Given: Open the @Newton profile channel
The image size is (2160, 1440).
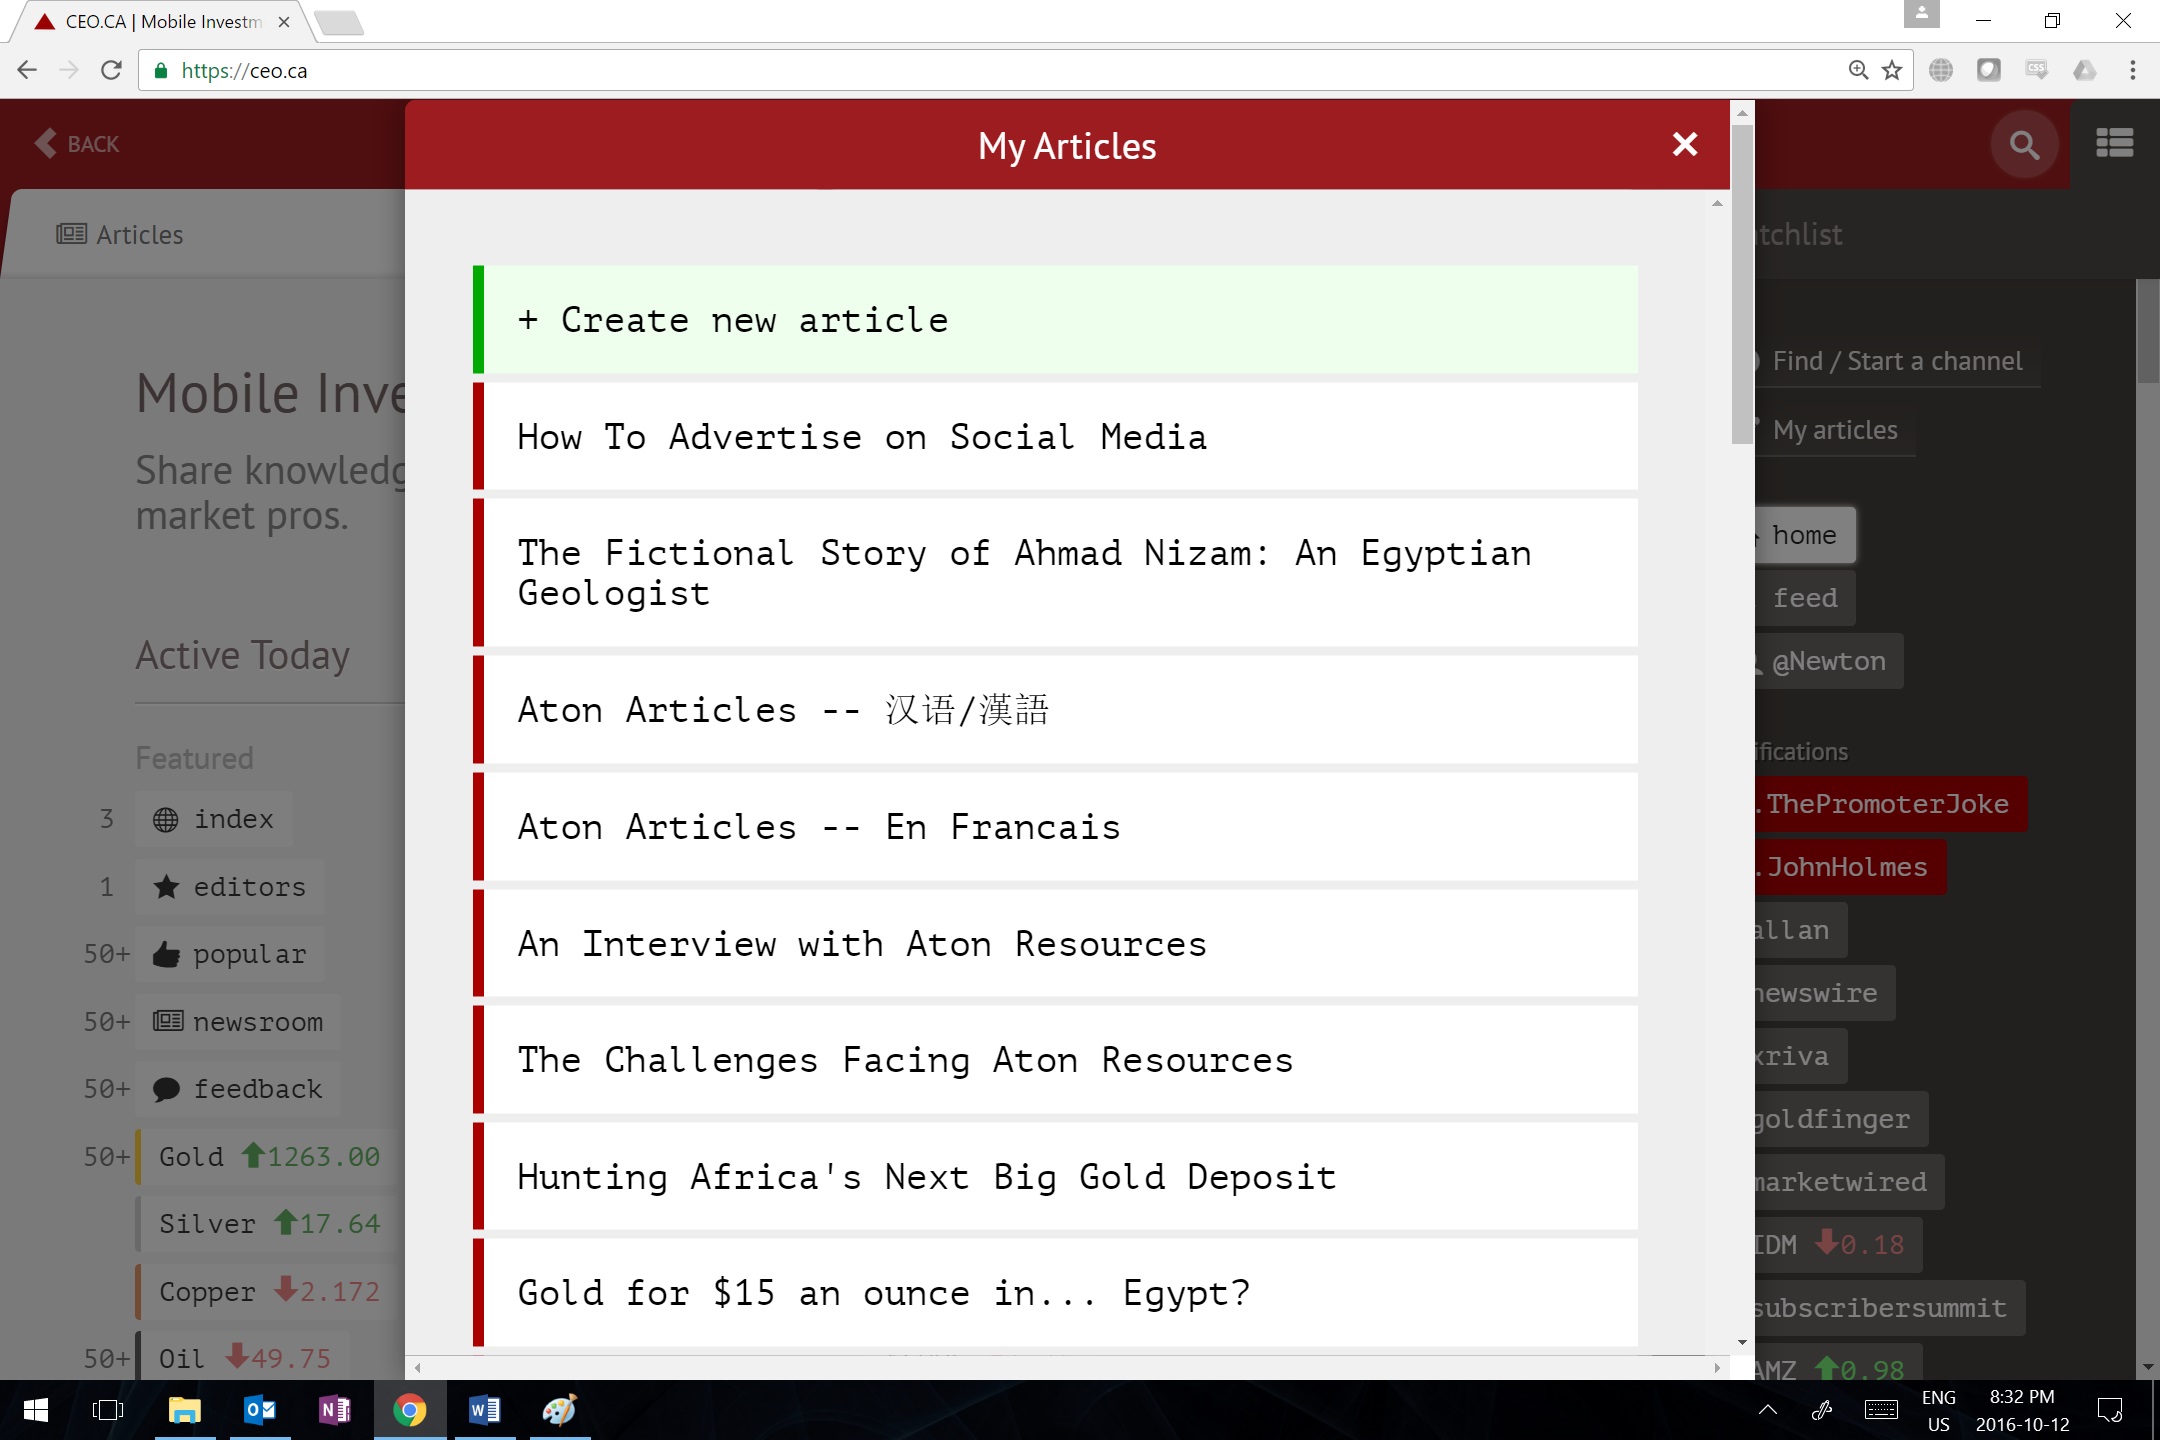Looking at the screenshot, I should point(1828,661).
